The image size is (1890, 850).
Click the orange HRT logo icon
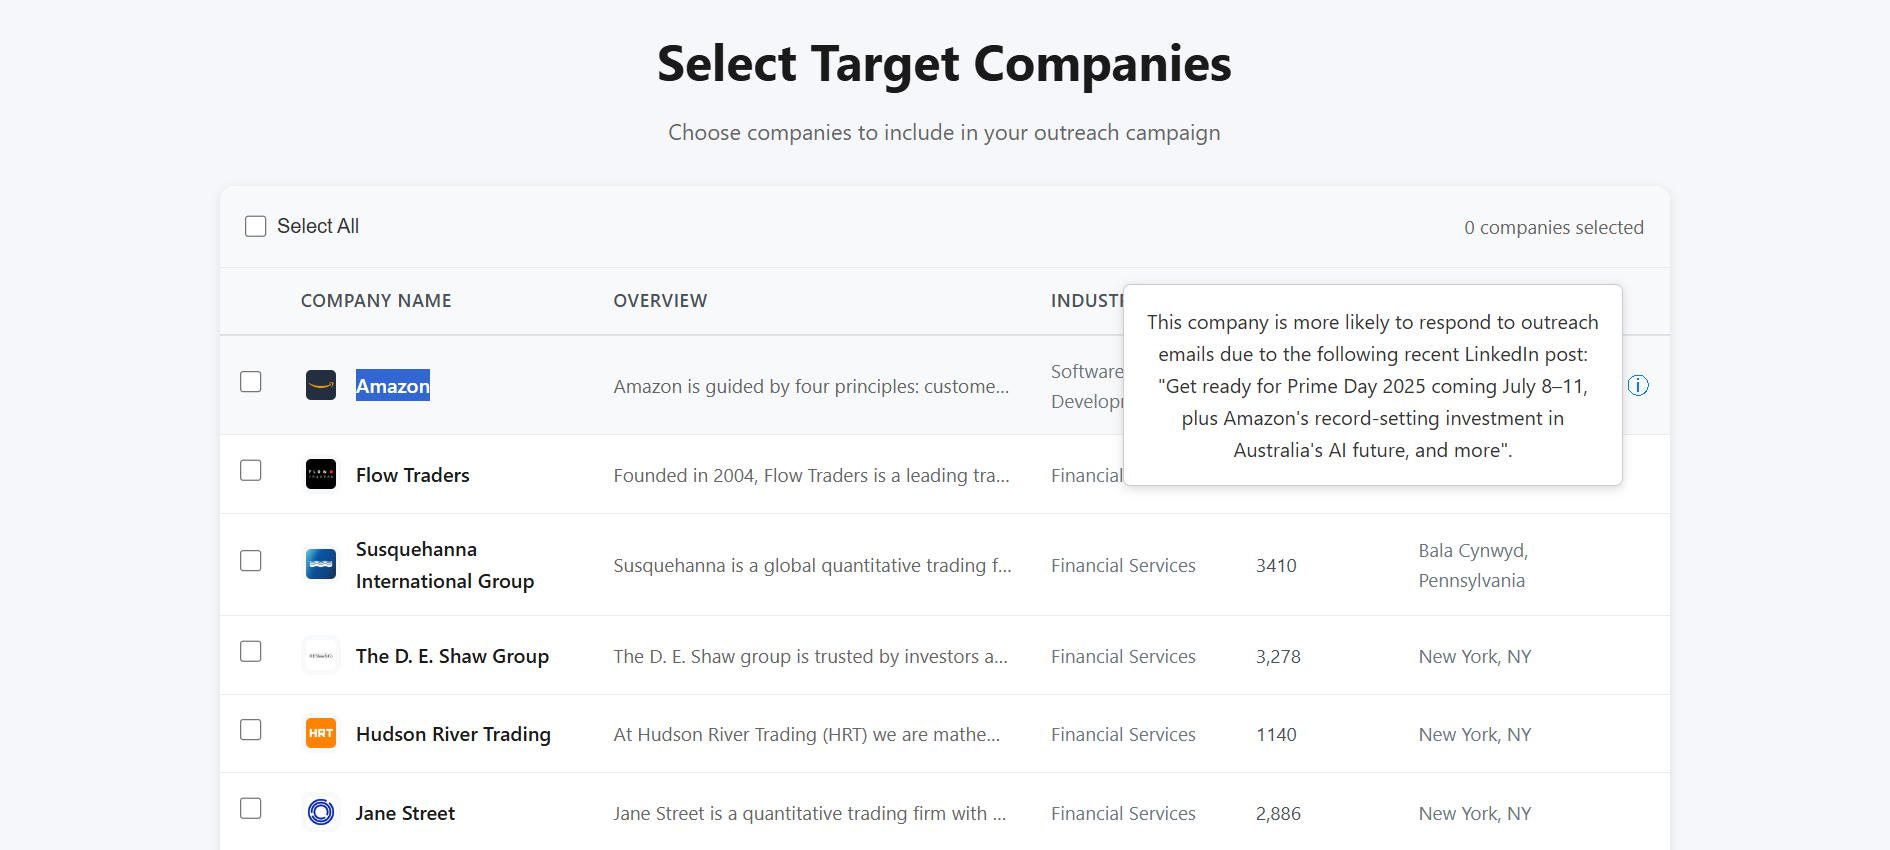click(x=321, y=733)
